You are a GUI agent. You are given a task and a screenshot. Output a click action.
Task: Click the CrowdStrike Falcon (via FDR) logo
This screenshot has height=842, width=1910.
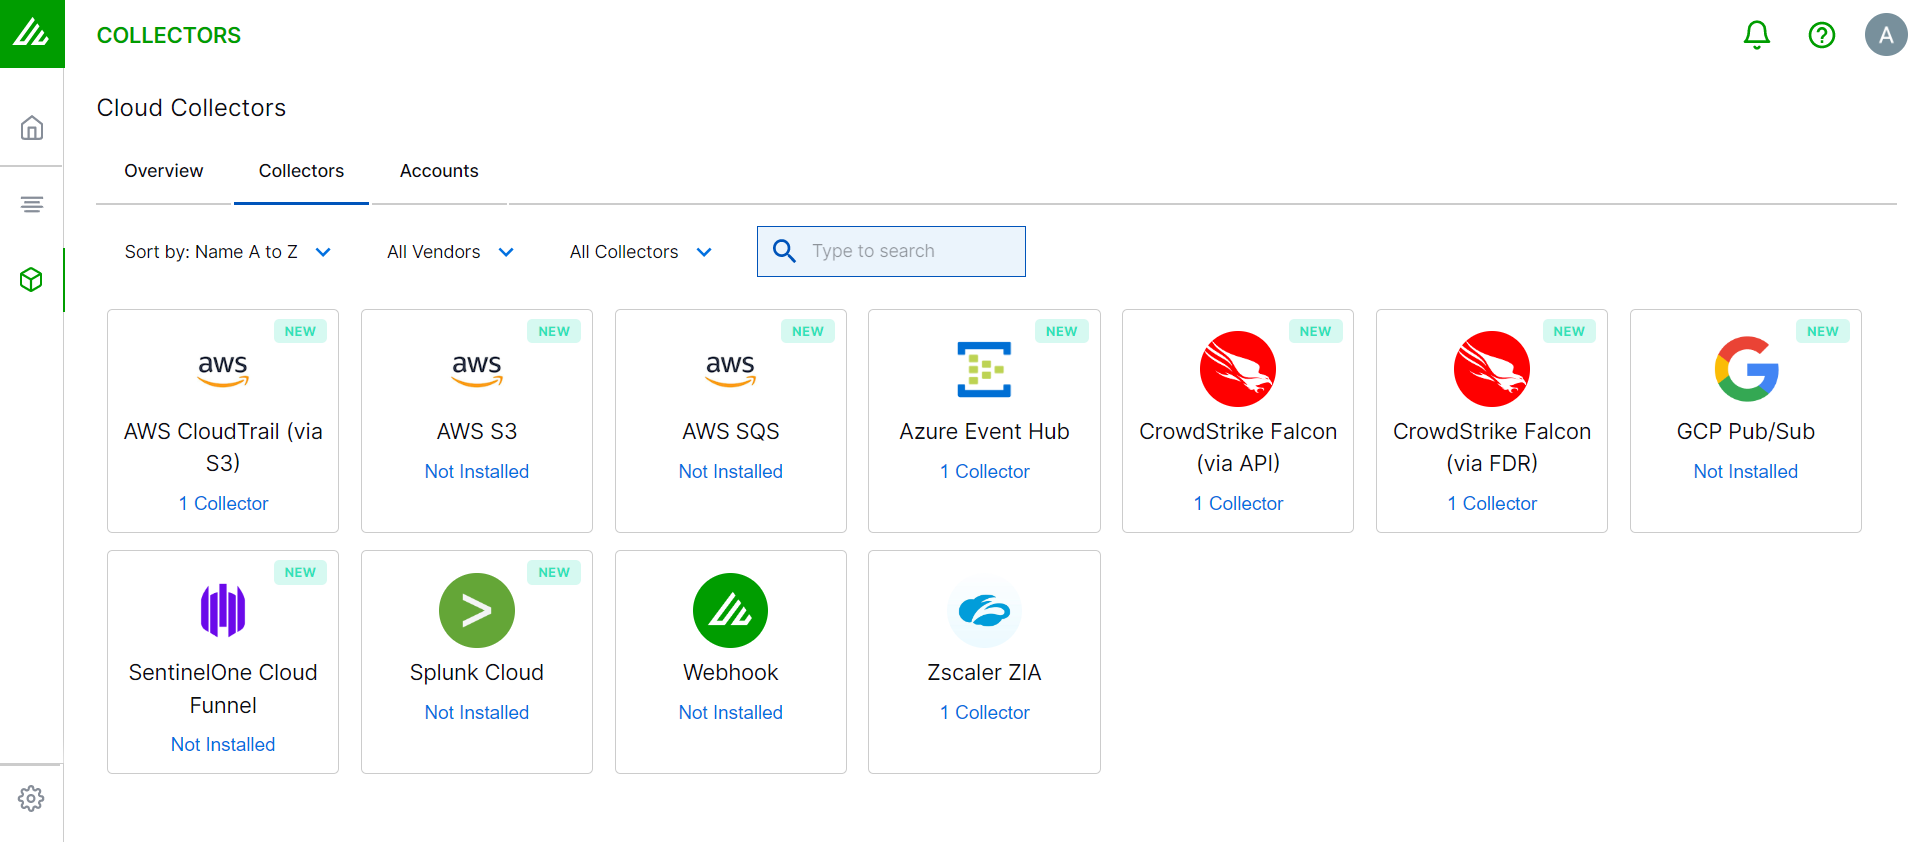click(1492, 369)
